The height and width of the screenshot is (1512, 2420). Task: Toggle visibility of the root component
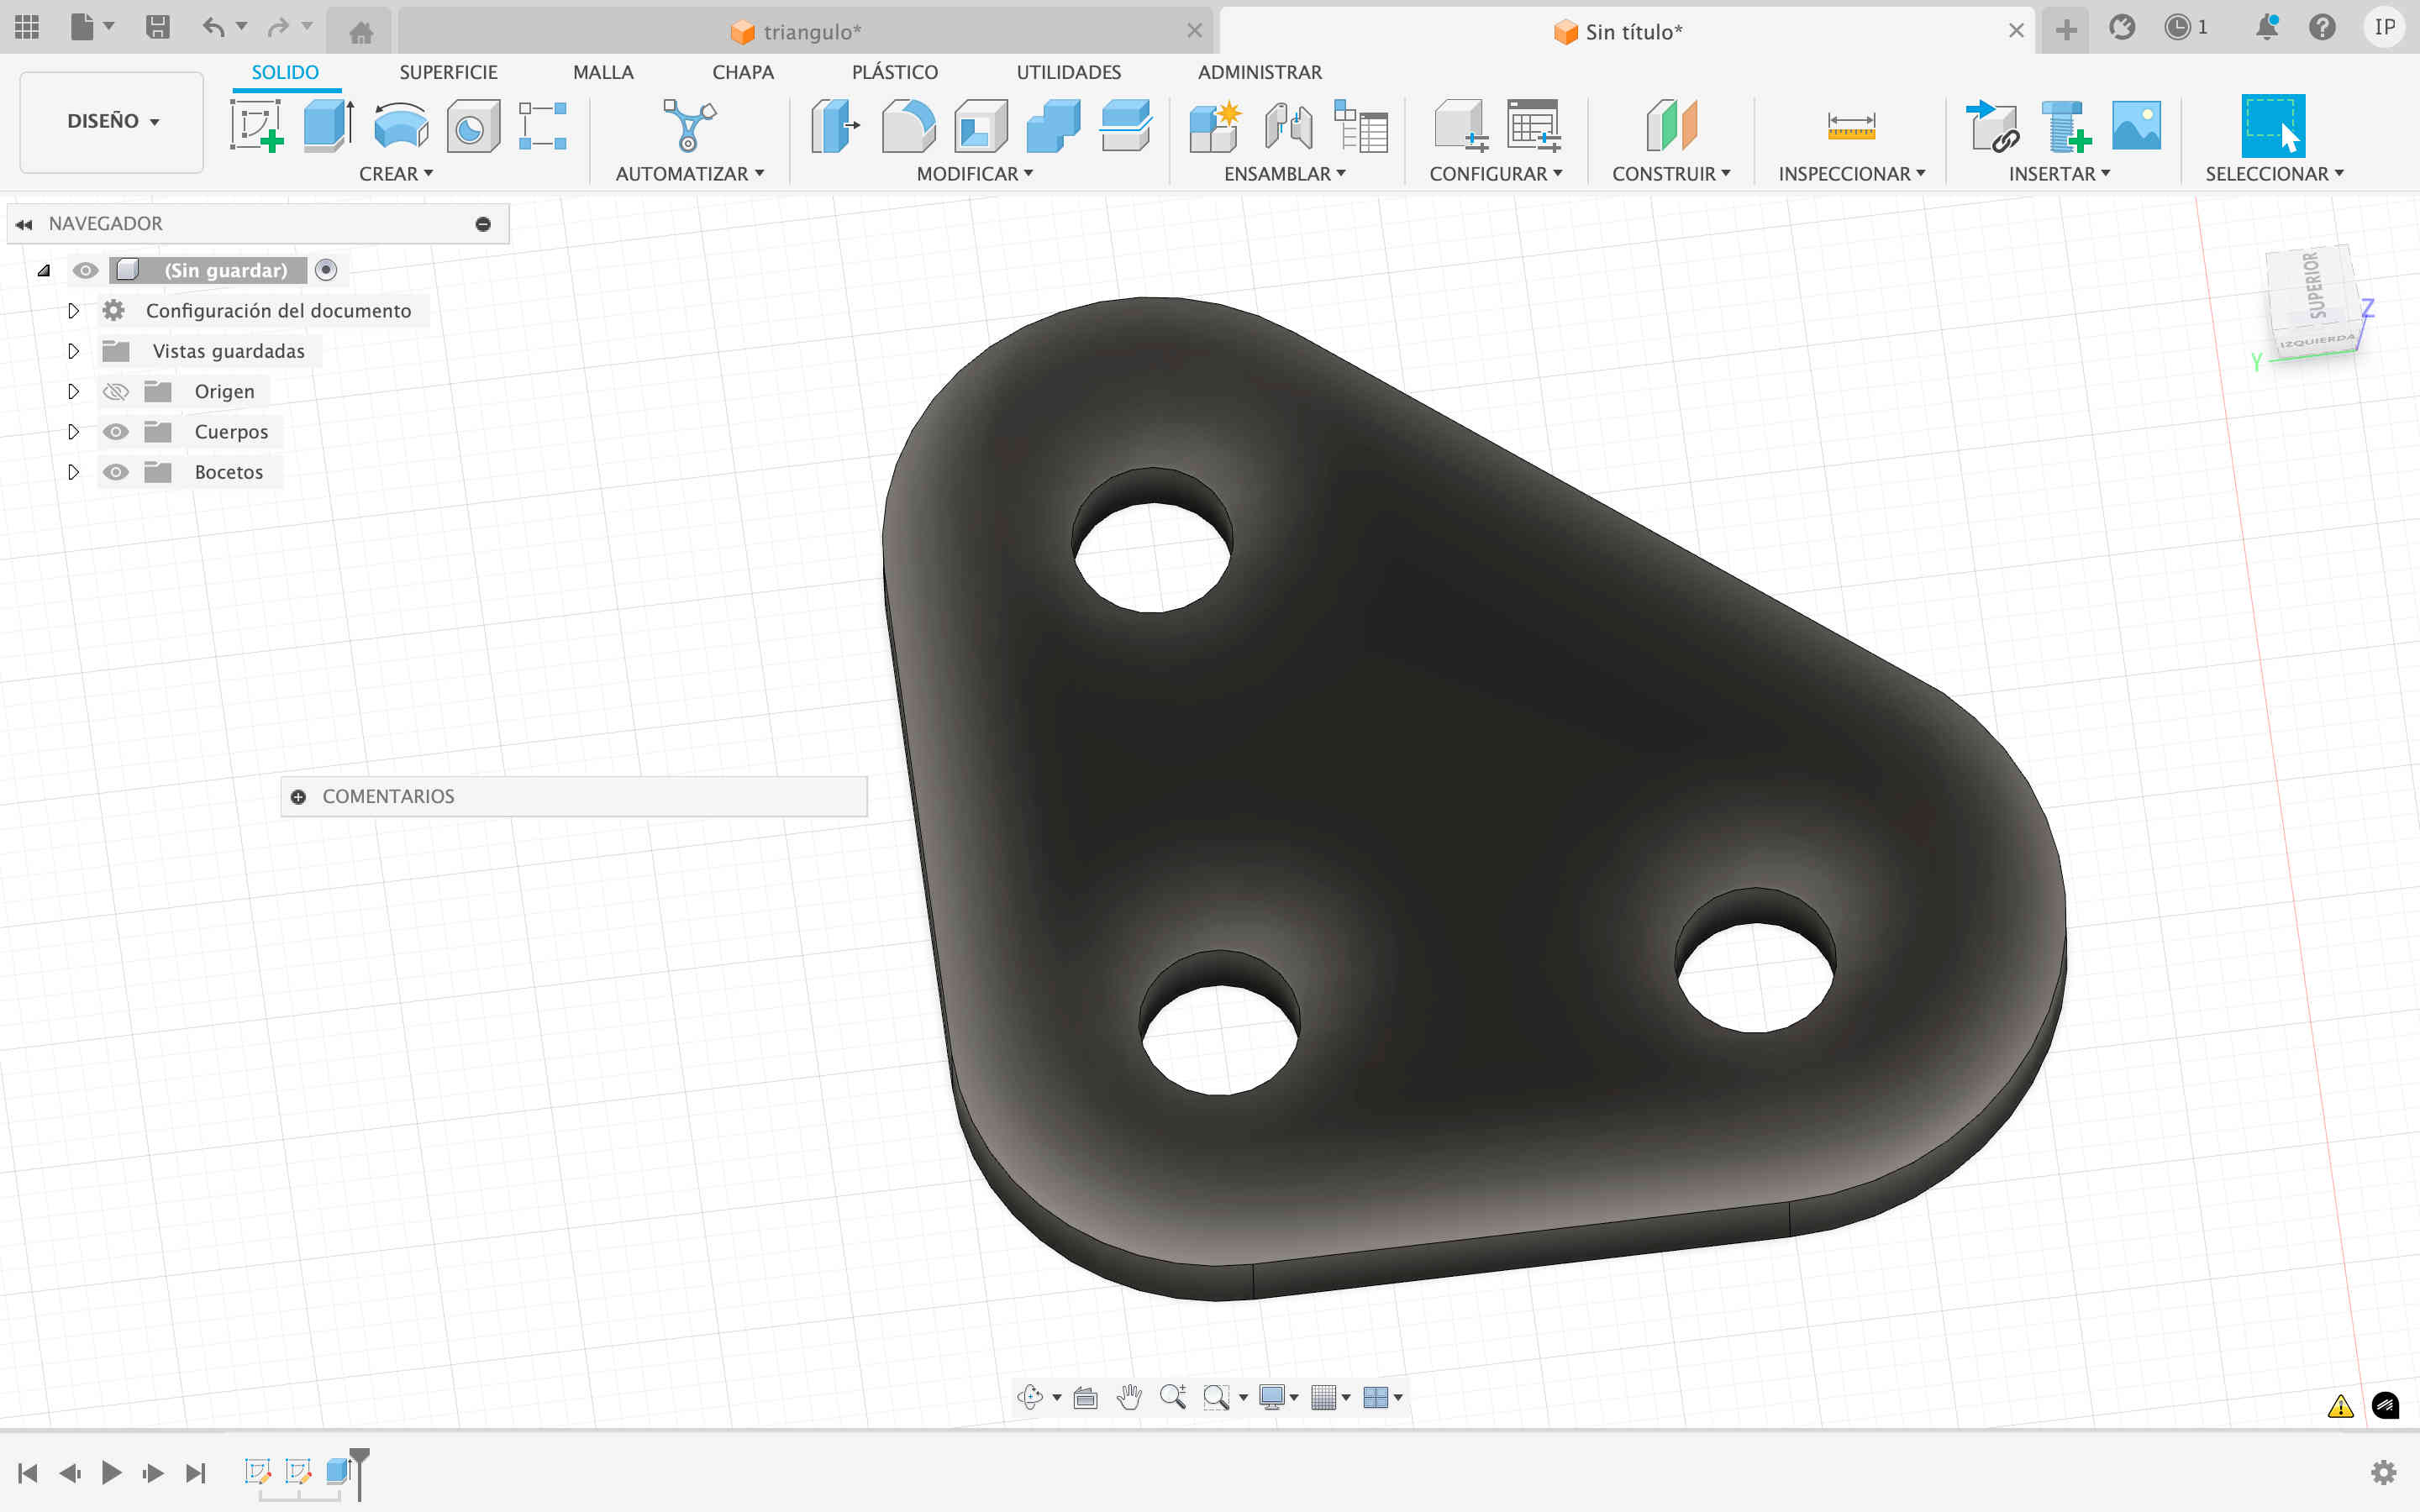click(86, 270)
